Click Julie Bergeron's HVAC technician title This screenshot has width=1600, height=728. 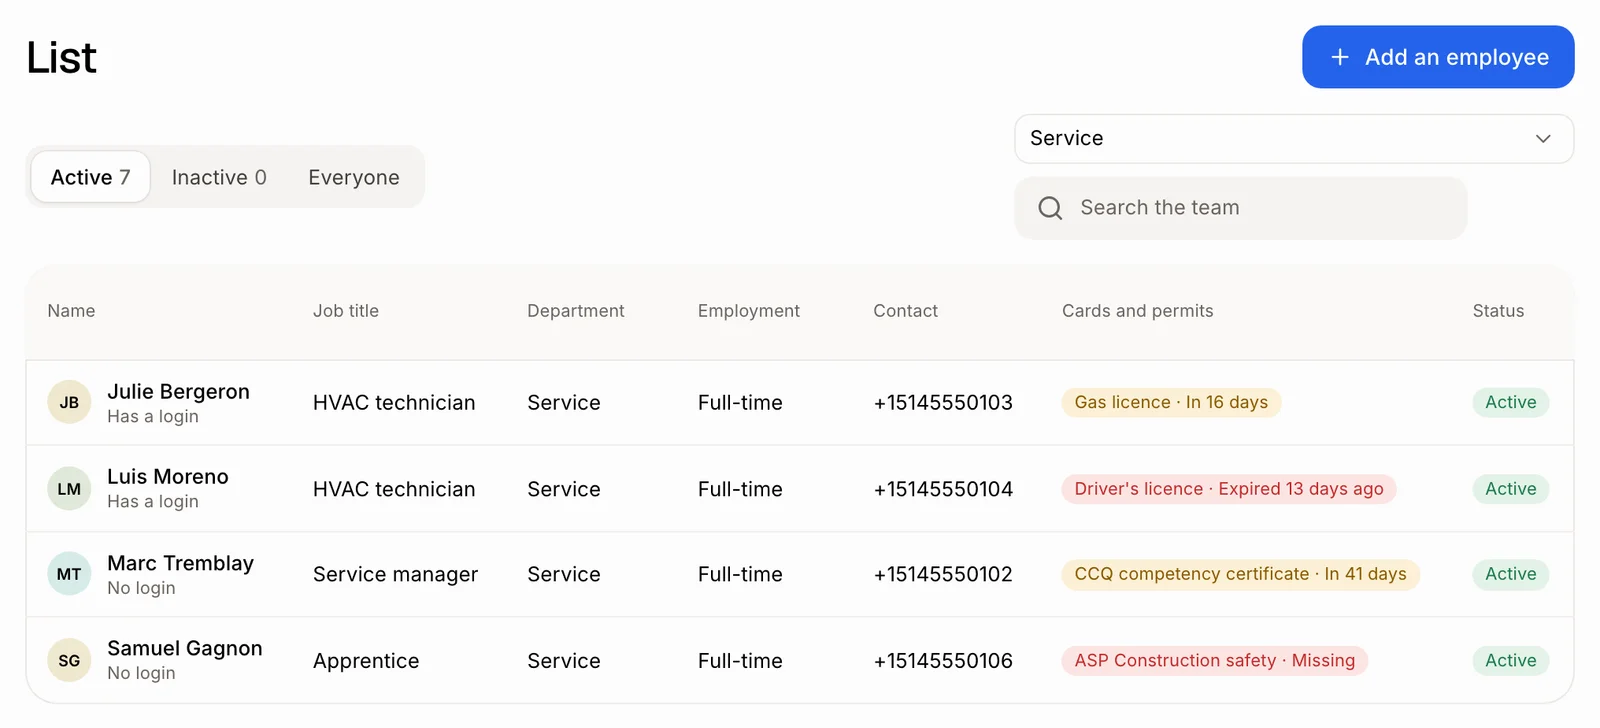click(x=394, y=403)
